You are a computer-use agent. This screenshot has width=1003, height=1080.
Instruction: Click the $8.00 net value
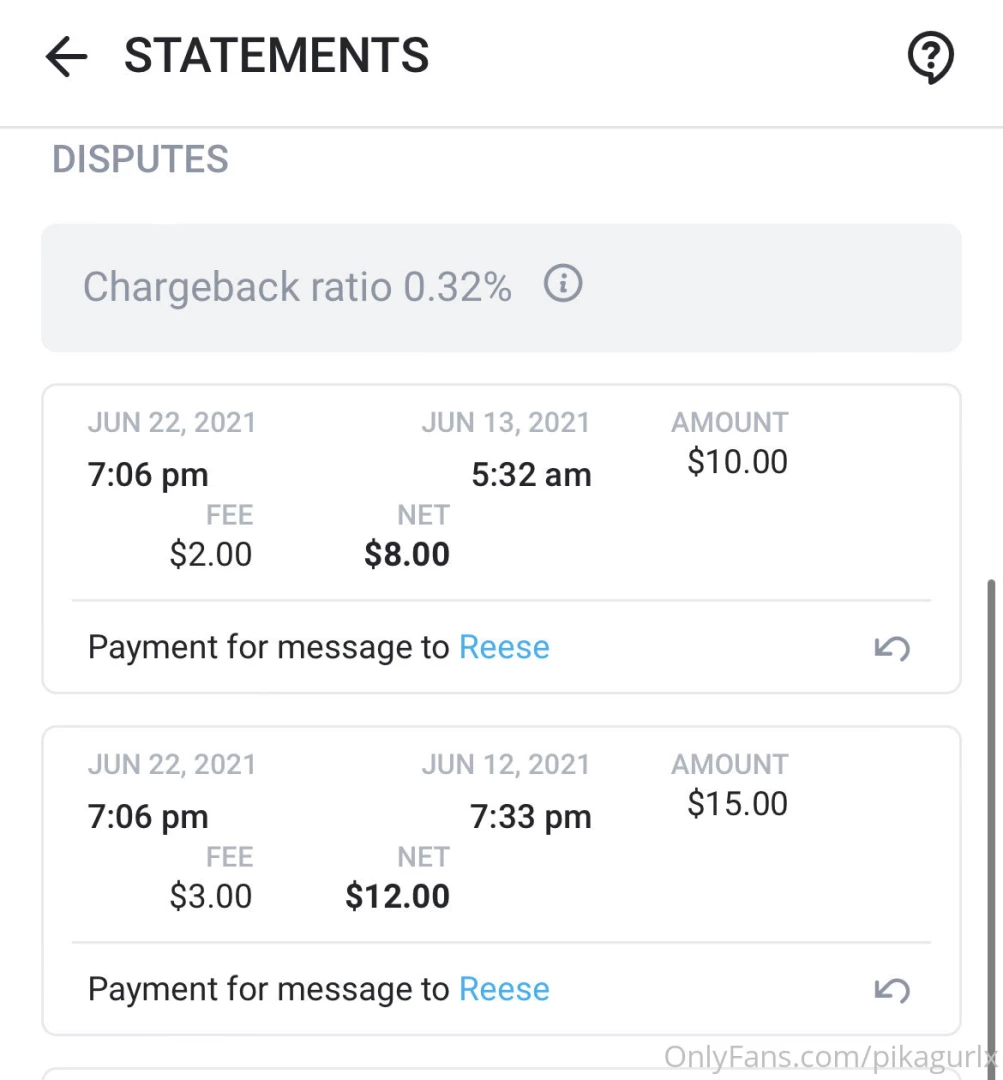(x=407, y=554)
